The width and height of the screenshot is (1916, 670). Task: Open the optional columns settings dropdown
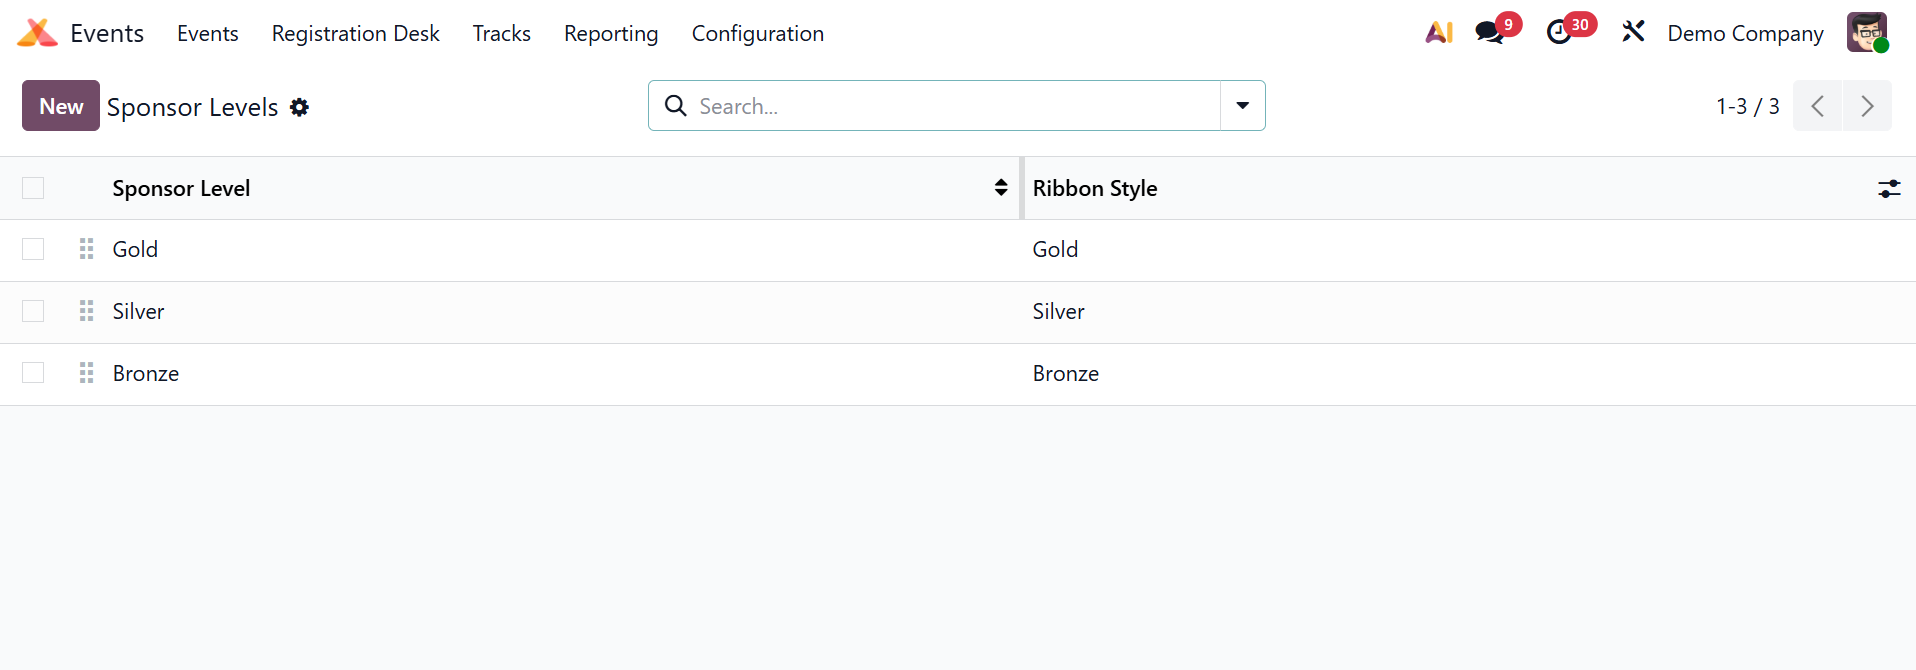pos(1888,188)
